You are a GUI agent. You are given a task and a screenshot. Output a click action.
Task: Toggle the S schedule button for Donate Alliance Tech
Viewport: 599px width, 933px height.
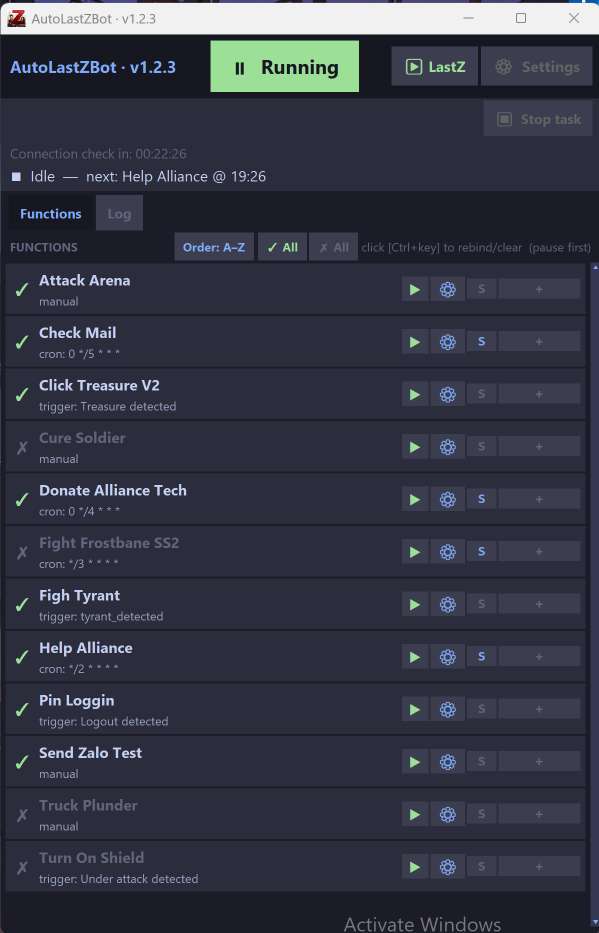coord(481,499)
